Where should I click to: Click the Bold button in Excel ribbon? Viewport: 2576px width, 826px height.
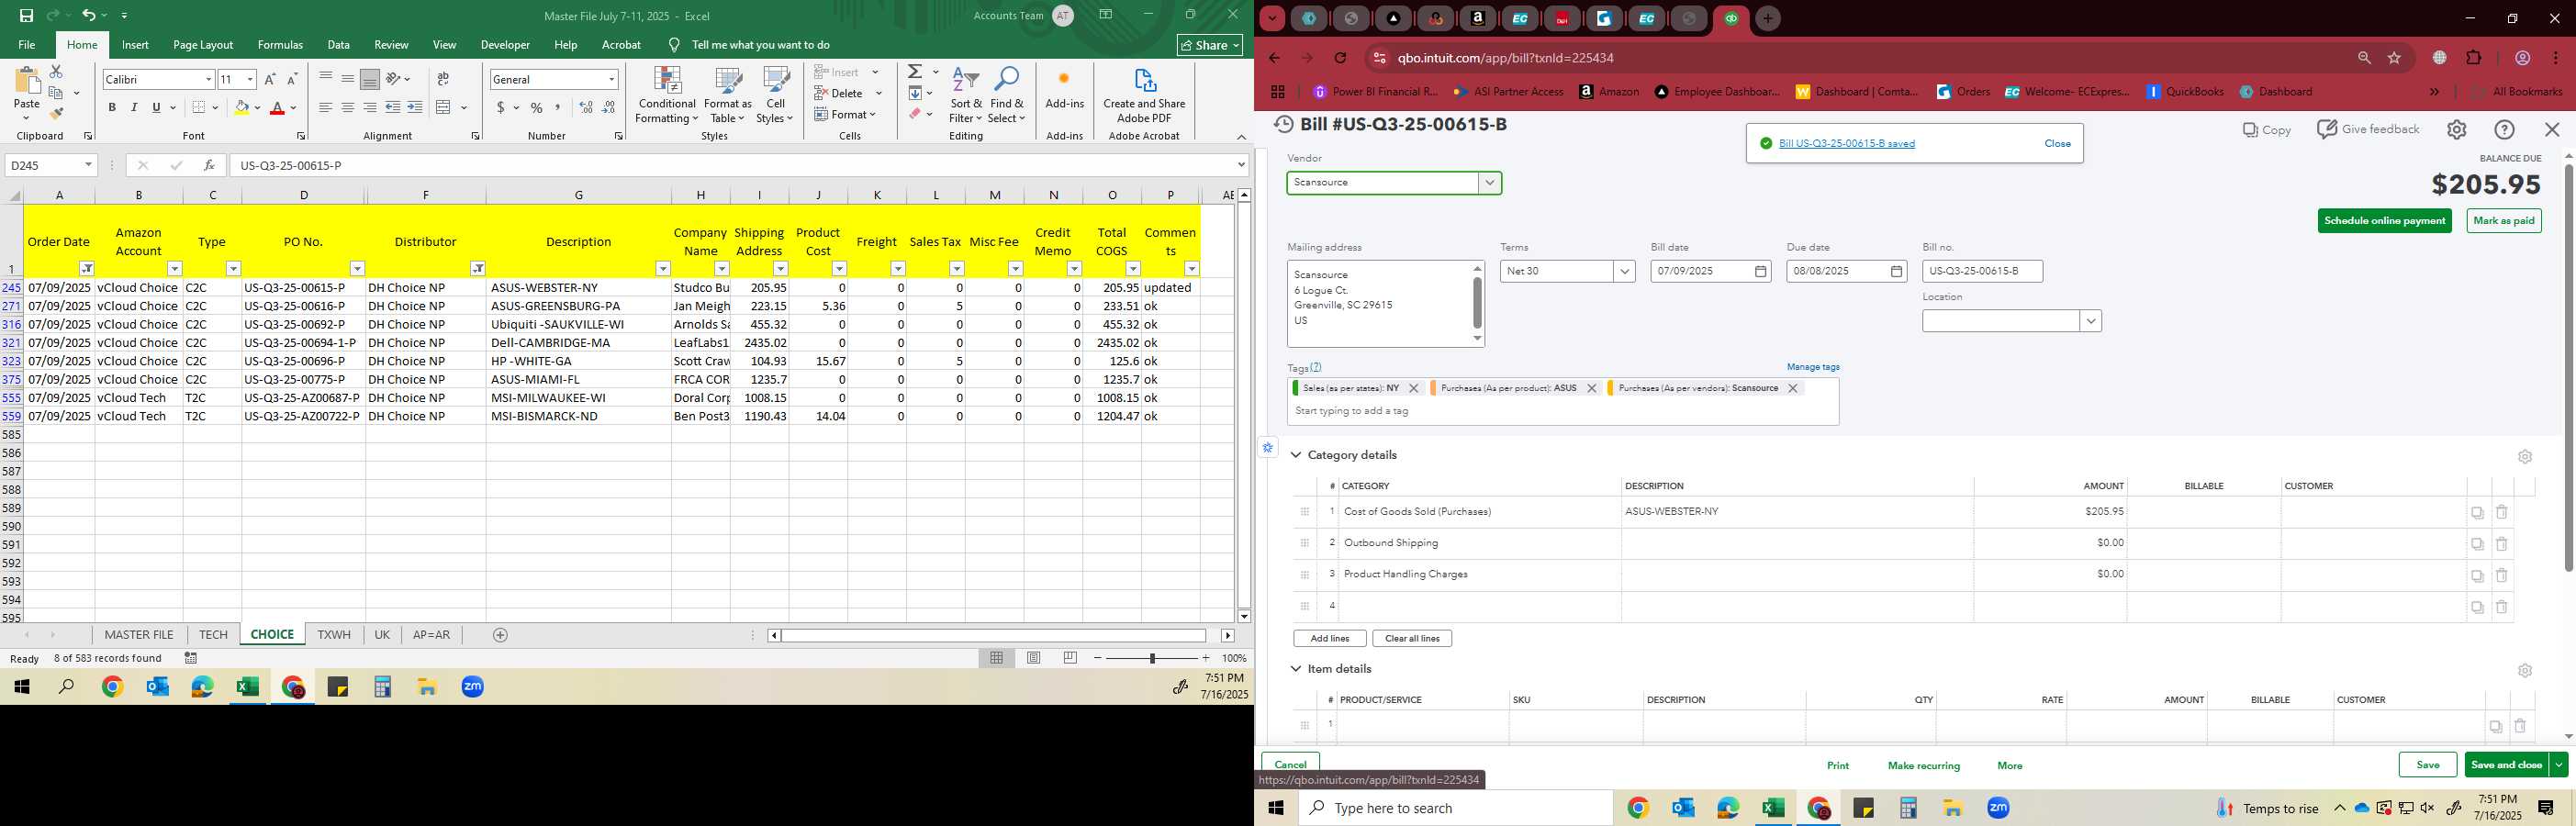112,107
